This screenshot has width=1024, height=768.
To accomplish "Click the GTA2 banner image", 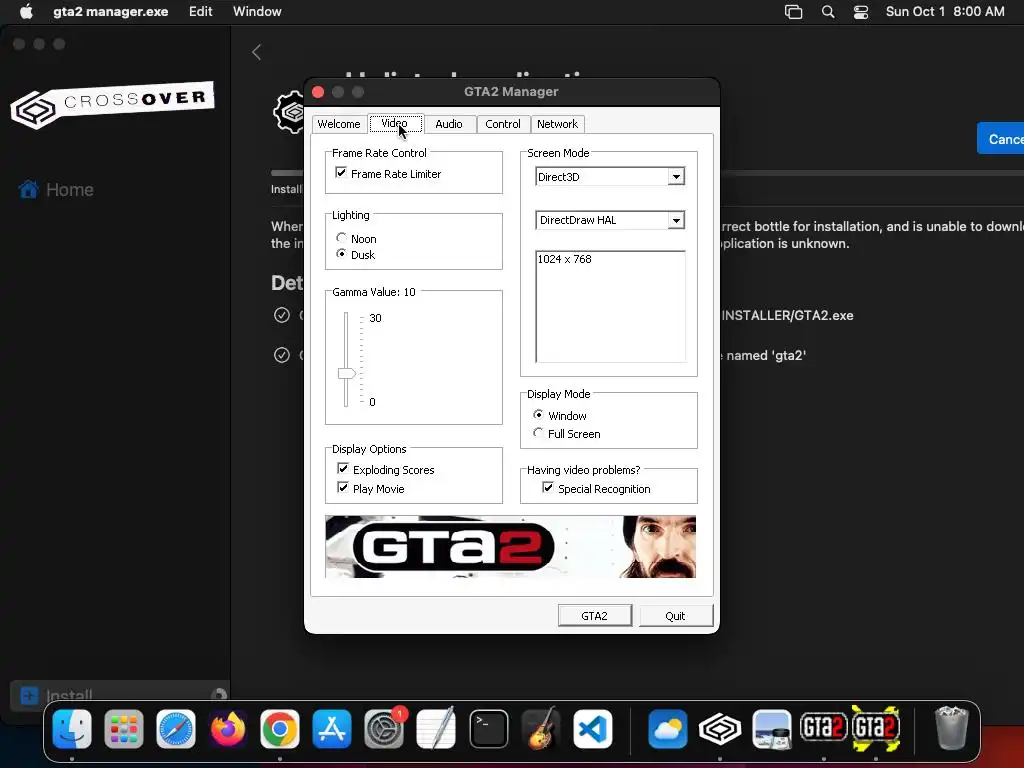I will (511, 547).
